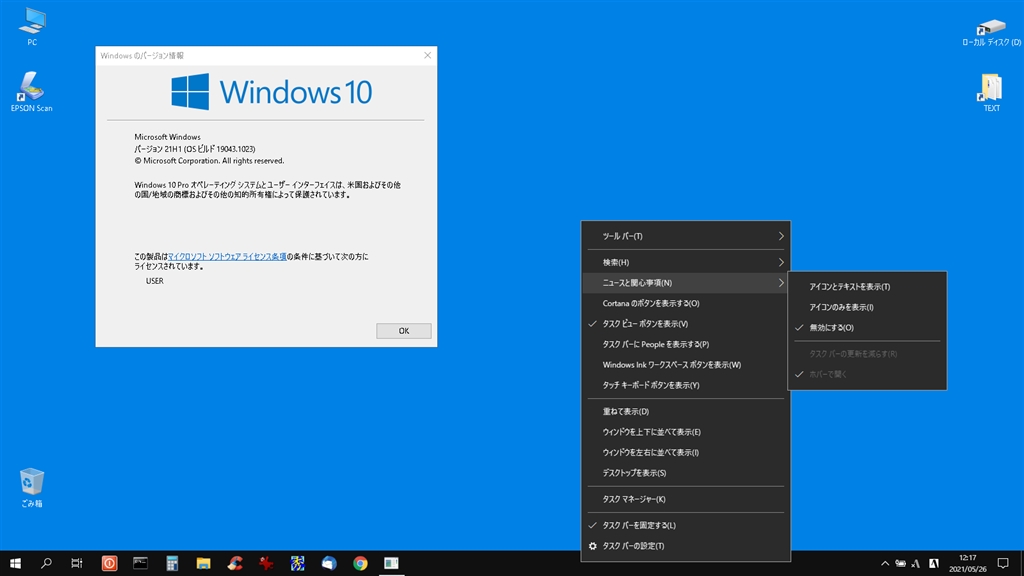Open the Calculator from the taskbar
The width and height of the screenshot is (1024, 576).
(172, 563)
